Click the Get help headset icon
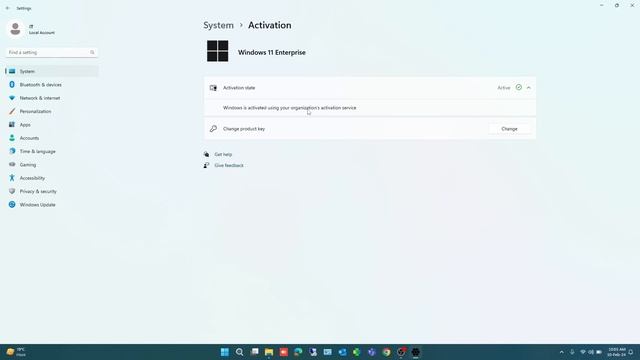Screen dimensions: 640x360 click(x=206, y=154)
